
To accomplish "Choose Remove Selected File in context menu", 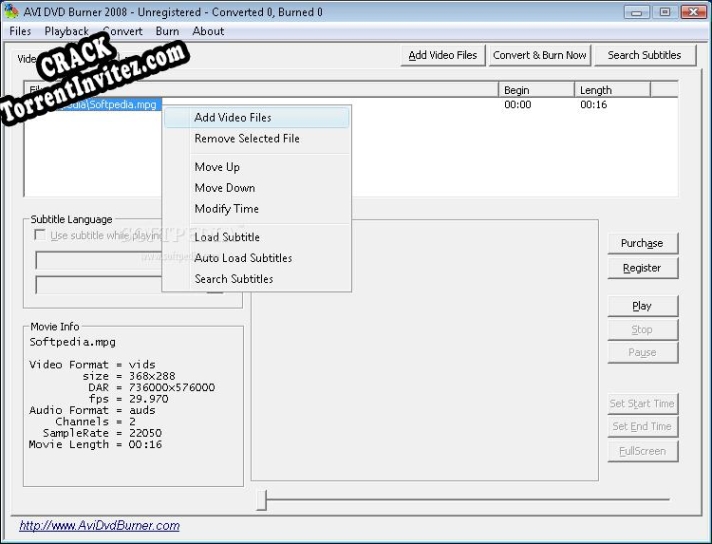I will 257,138.
